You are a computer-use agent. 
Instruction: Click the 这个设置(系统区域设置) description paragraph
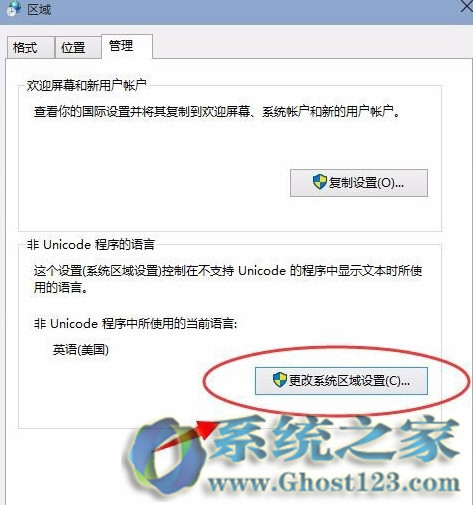(x=228, y=279)
